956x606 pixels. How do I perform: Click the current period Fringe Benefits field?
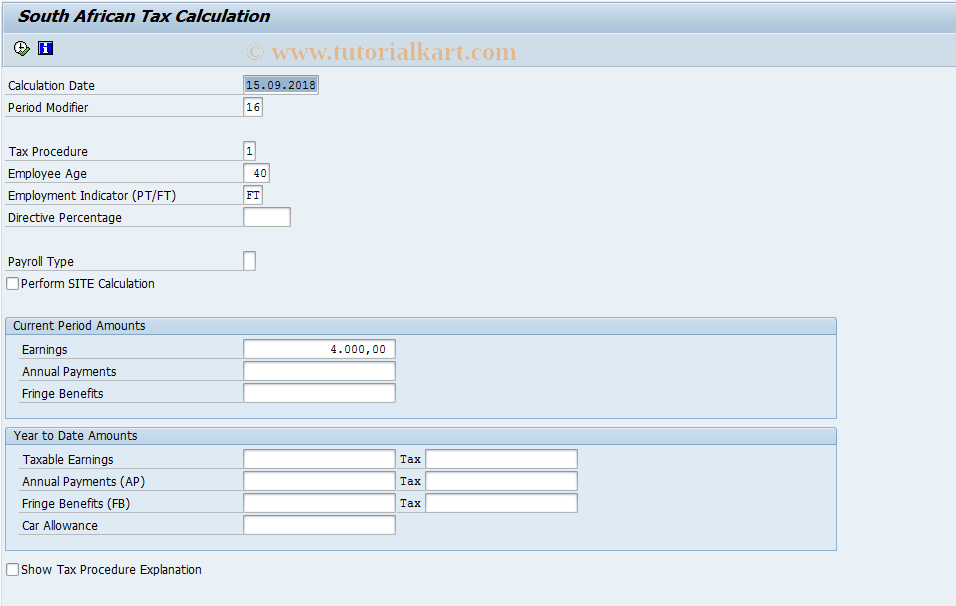pyautogui.click(x=319, y=393)
